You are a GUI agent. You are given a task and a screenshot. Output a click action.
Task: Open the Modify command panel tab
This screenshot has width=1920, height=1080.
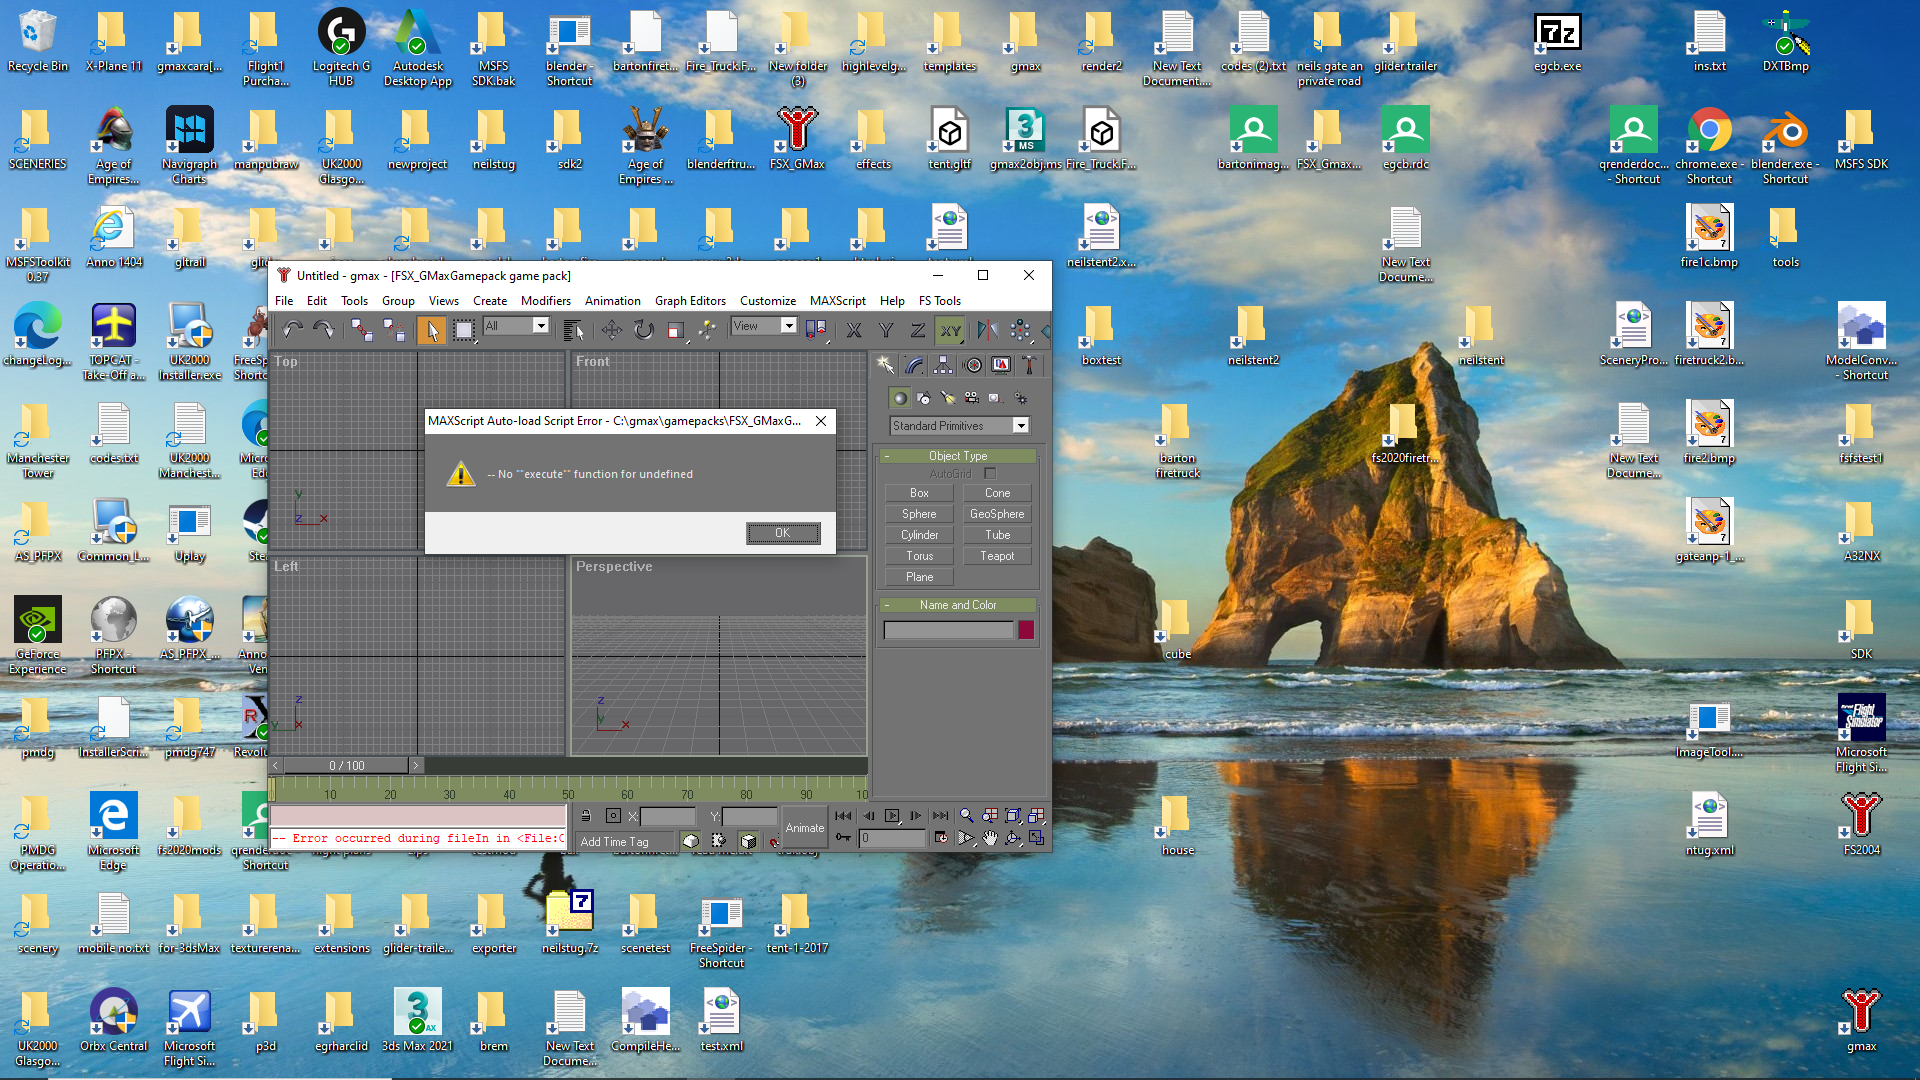[914, 365]
